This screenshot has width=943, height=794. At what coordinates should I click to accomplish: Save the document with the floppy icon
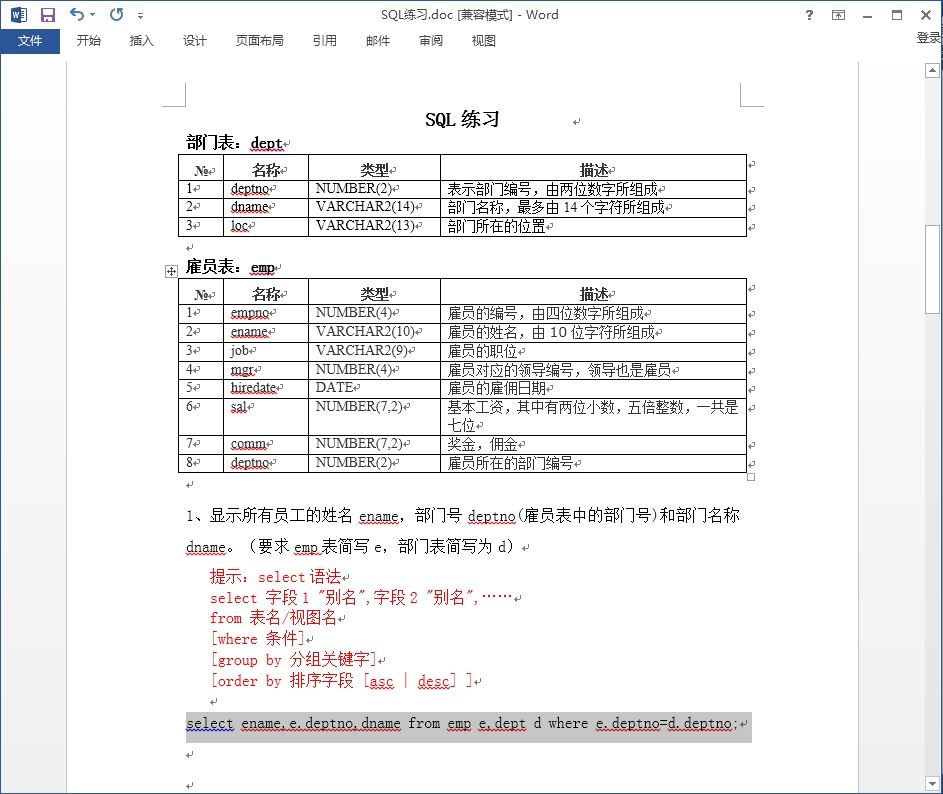(48, 14)
